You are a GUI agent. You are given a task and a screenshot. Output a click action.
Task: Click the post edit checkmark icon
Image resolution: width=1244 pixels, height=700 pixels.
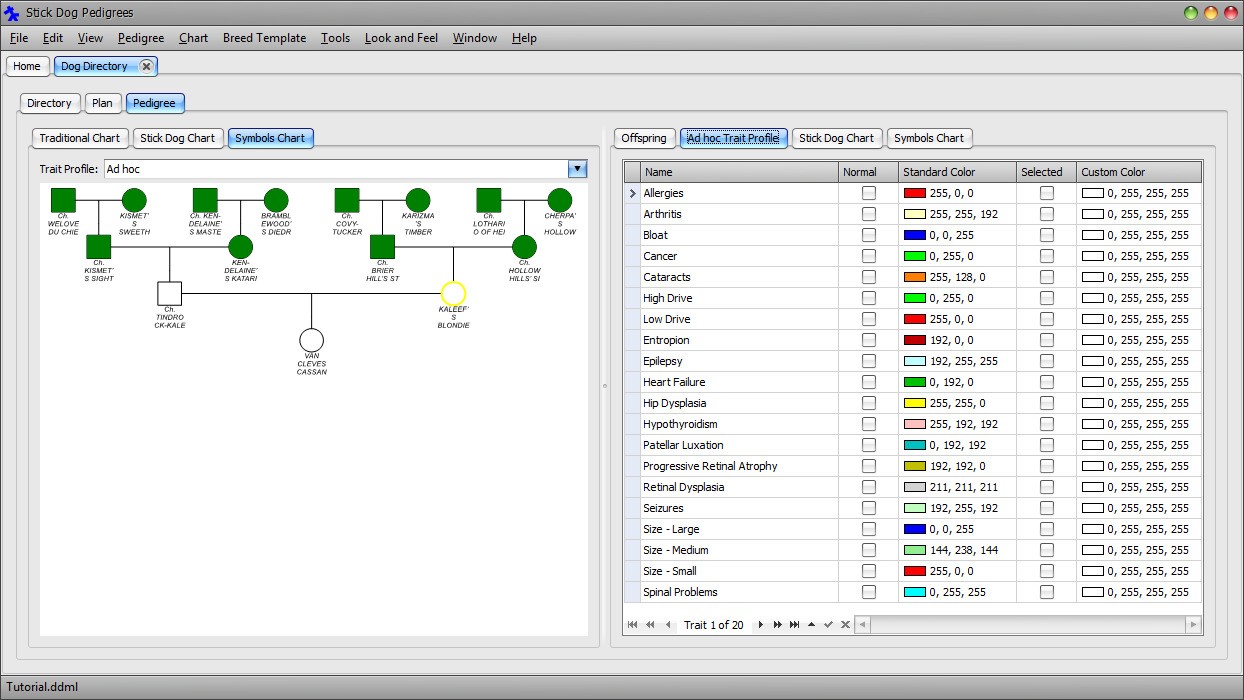(x=828, y=625)
